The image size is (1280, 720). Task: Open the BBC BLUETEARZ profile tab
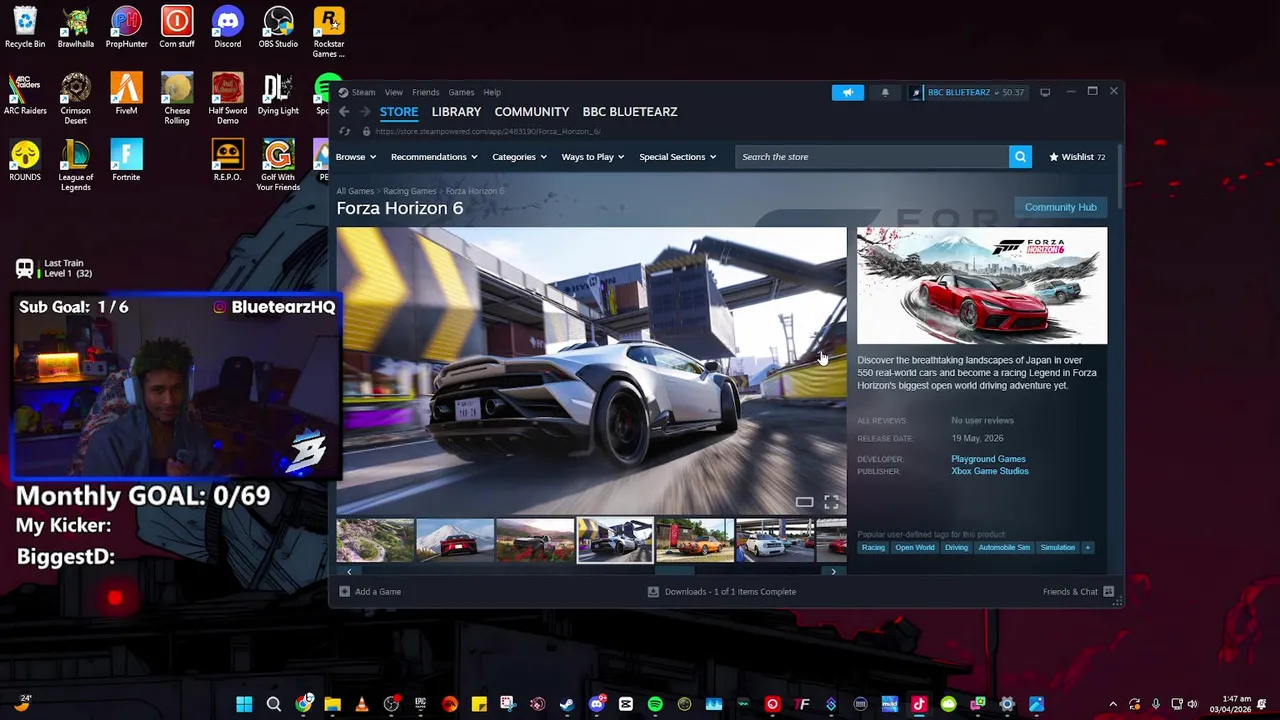pos(630,112)
